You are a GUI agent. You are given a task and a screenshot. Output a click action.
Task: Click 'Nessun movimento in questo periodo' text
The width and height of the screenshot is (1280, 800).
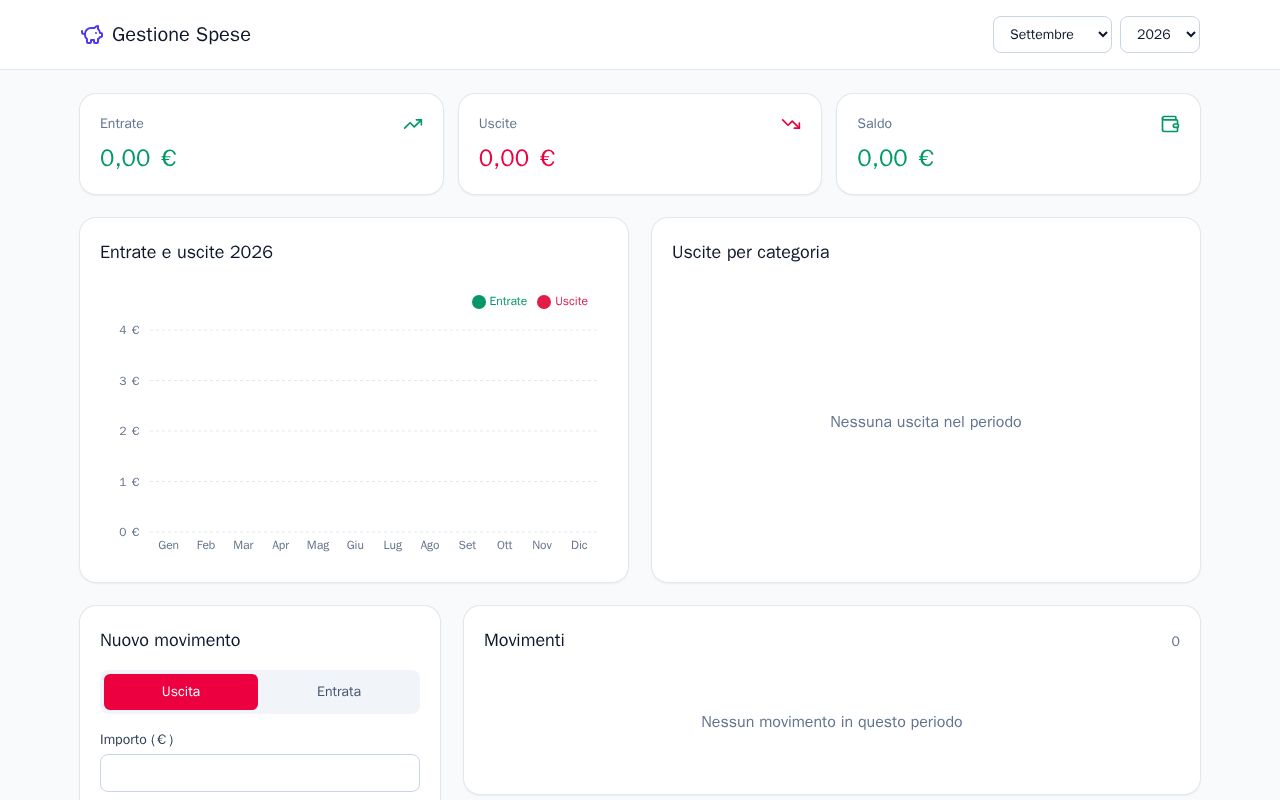pos(832,722)
